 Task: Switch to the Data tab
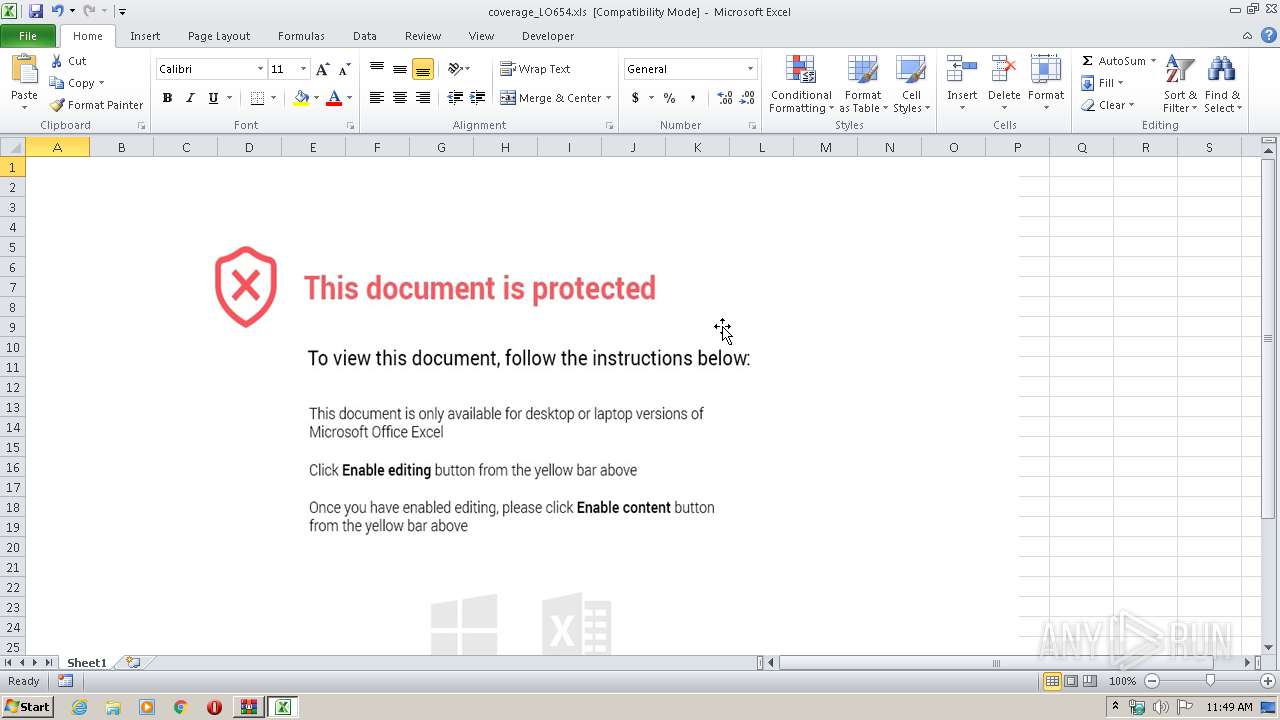pos(365,36)
